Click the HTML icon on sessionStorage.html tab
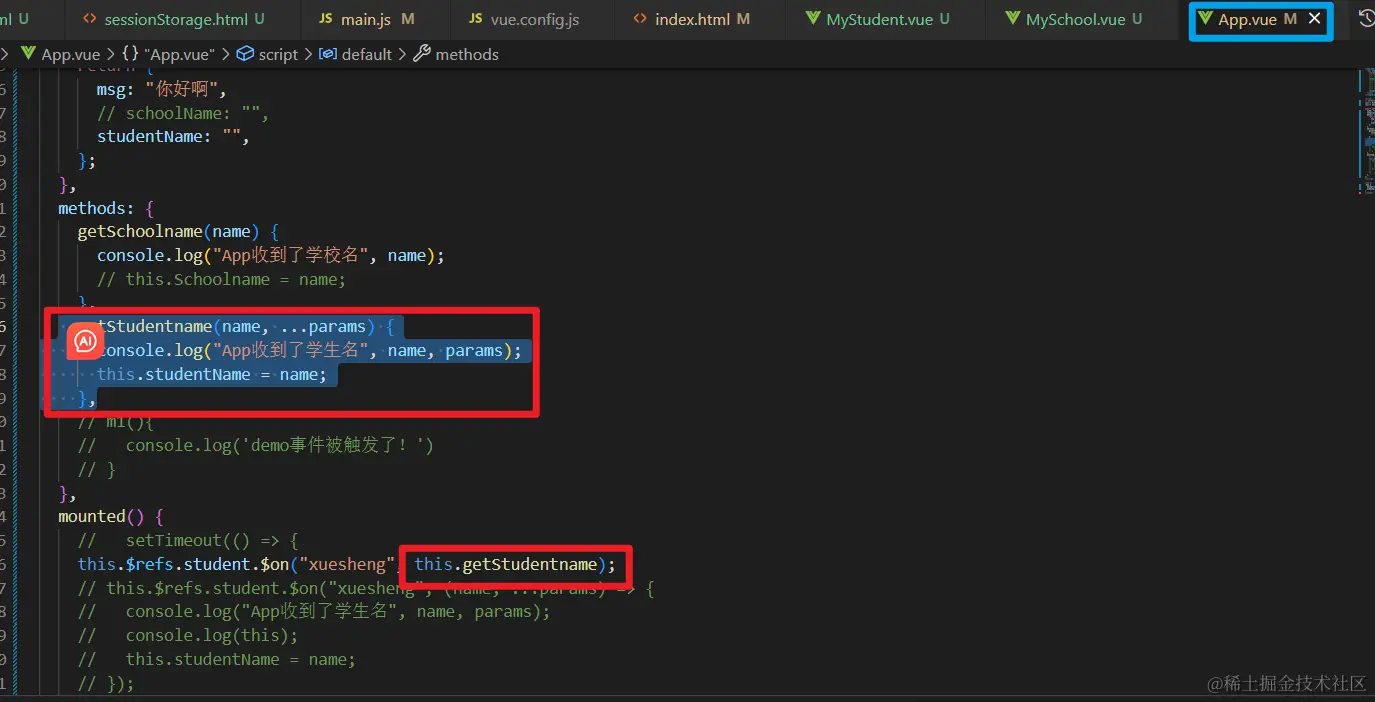 click(x=90, y=19)
